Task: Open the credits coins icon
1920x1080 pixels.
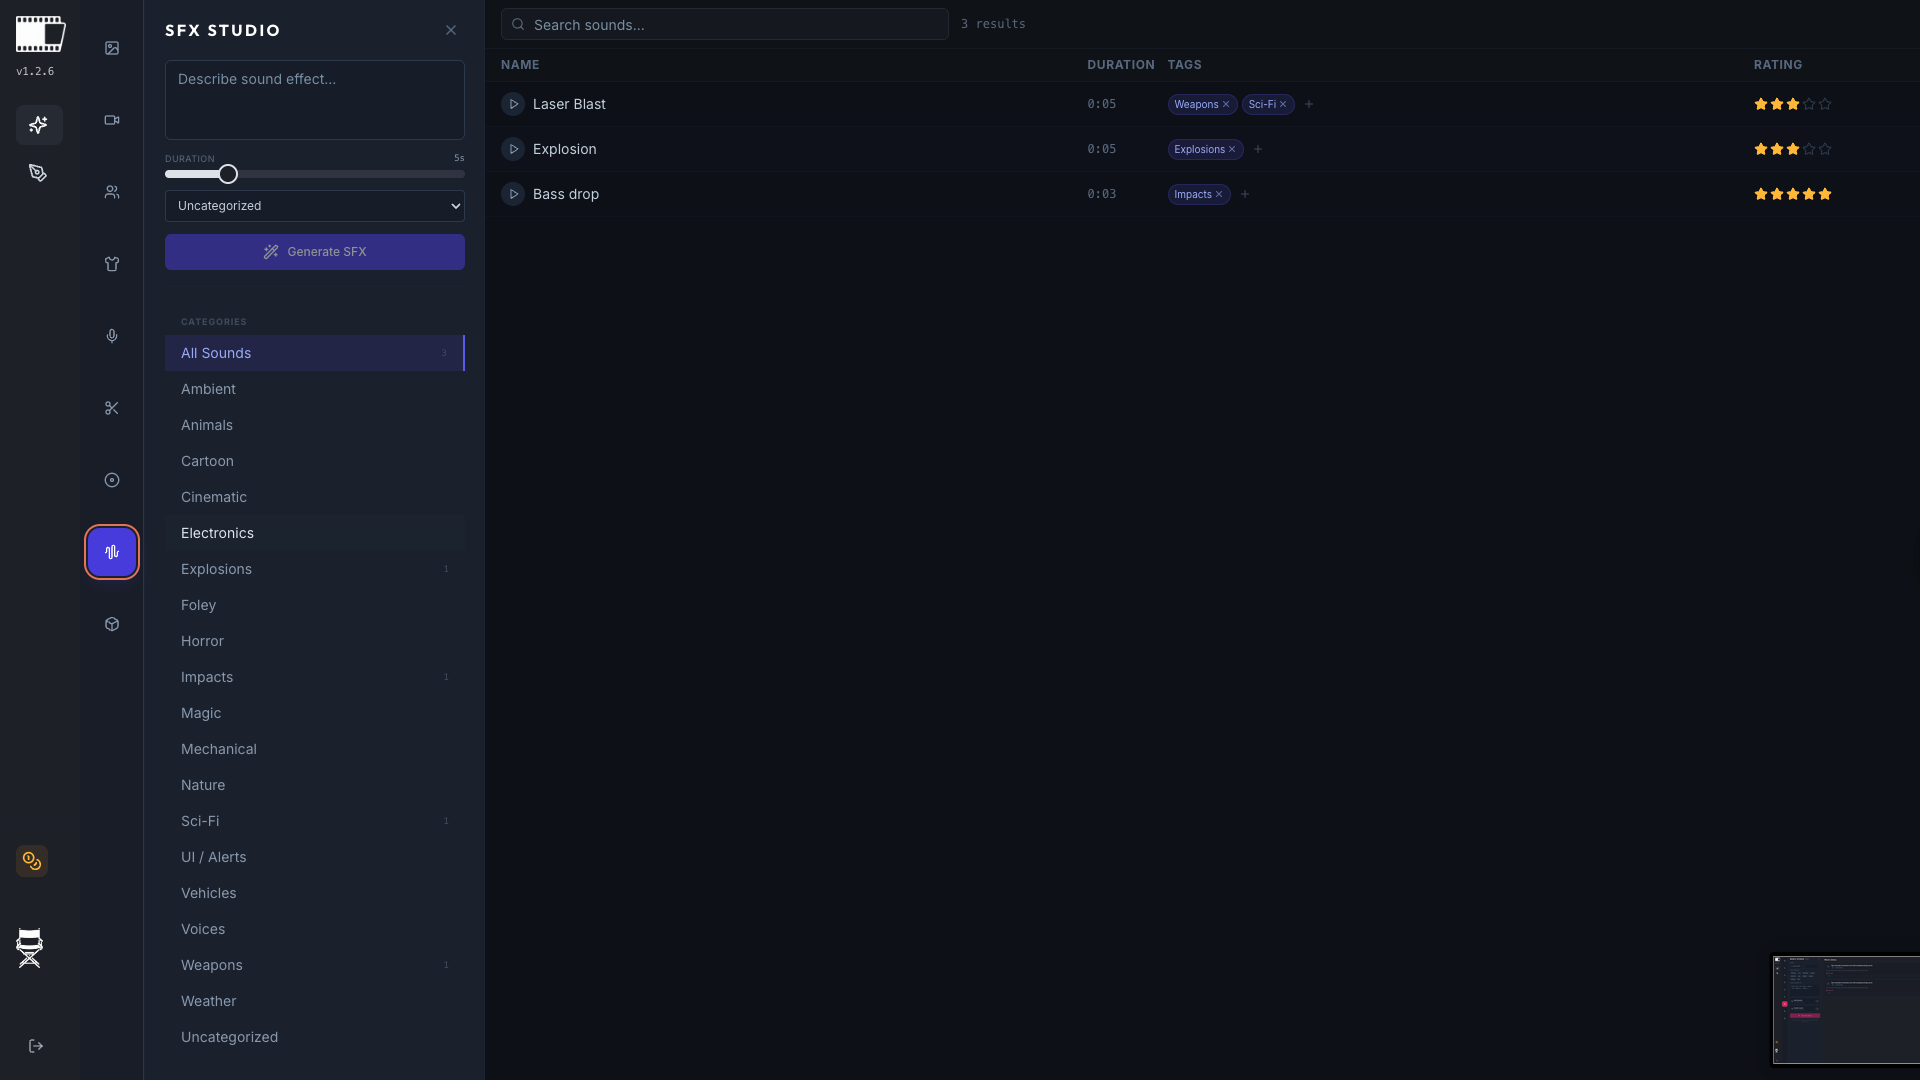Action: [x=32, y=861]
